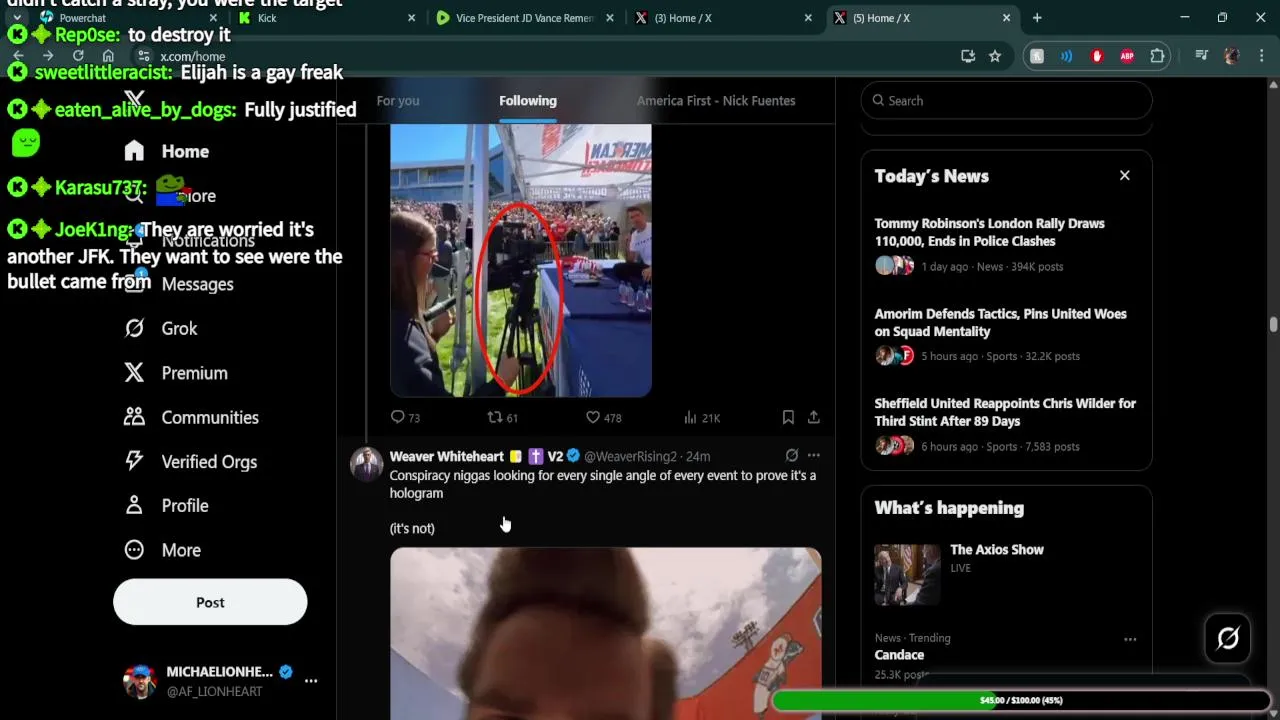1280x720 pixels.
Task: Click the install app icon in address bar
Action: [x=968, y=56]
